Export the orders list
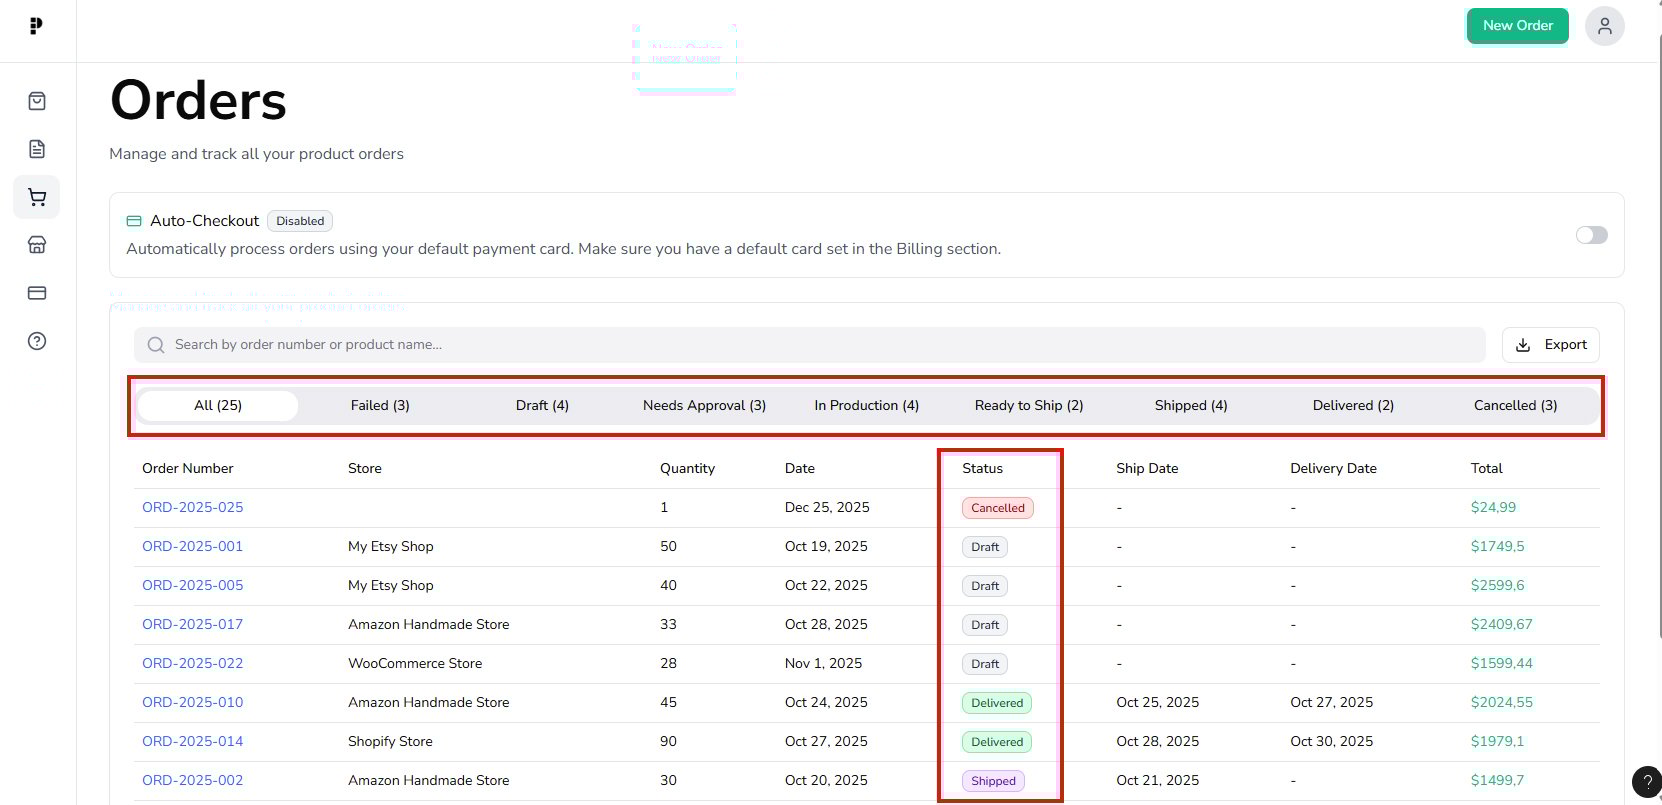 1550,345
